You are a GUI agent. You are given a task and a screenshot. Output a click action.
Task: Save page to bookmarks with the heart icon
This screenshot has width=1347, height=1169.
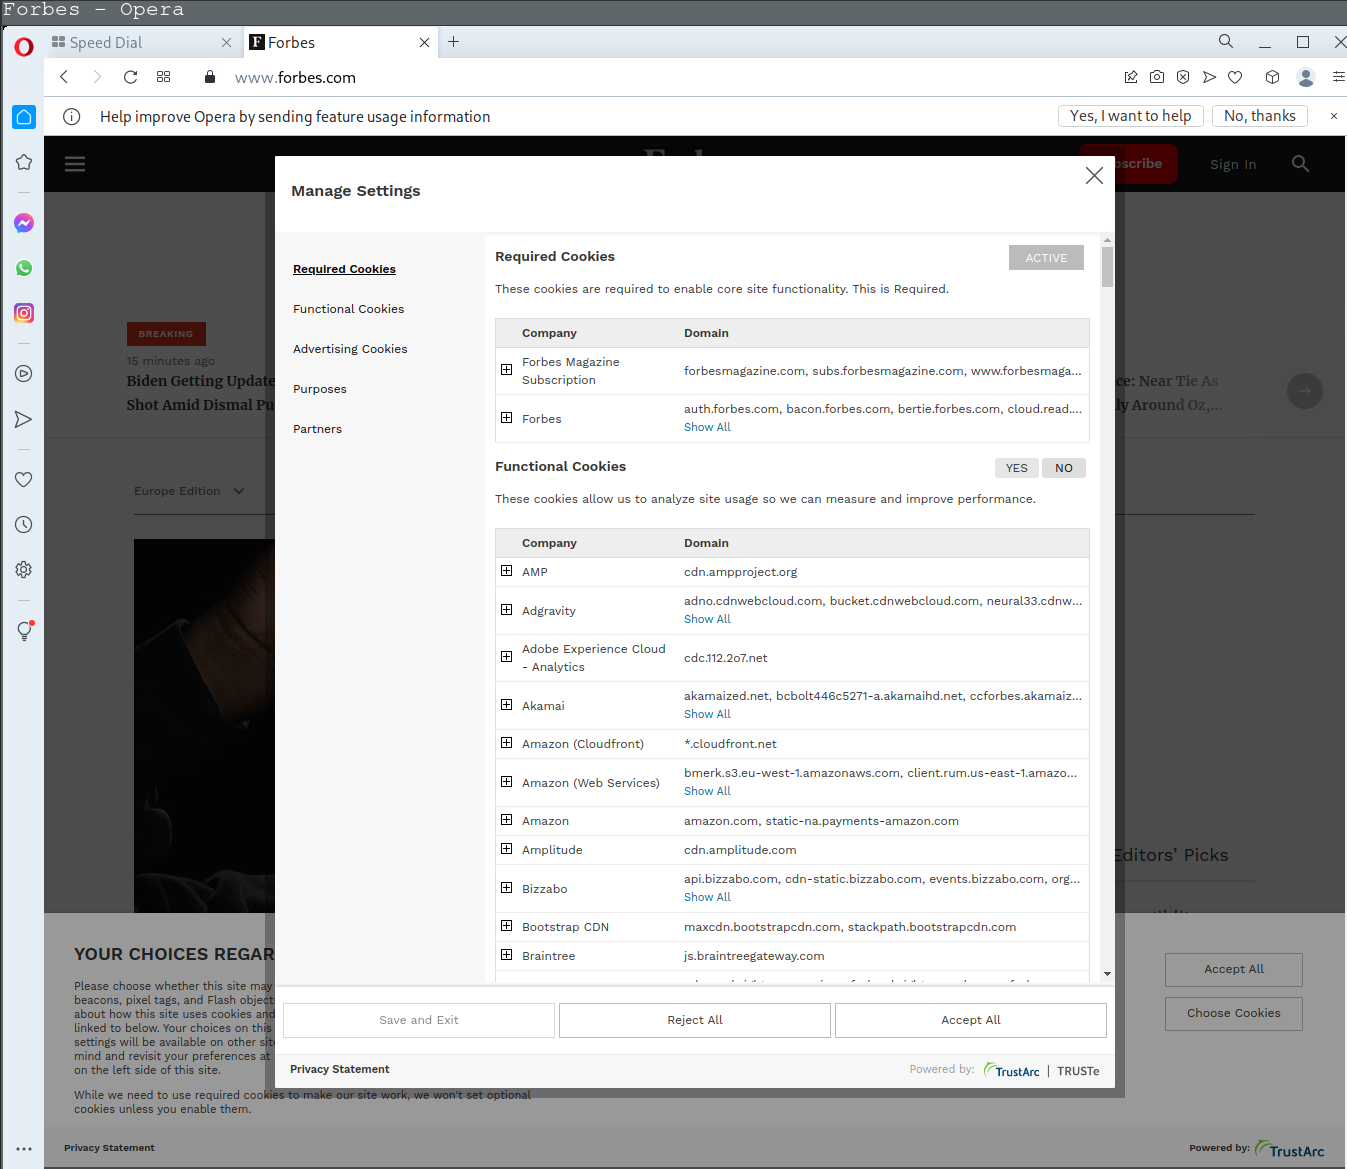pyautogui.click(x=1235, y=77)
